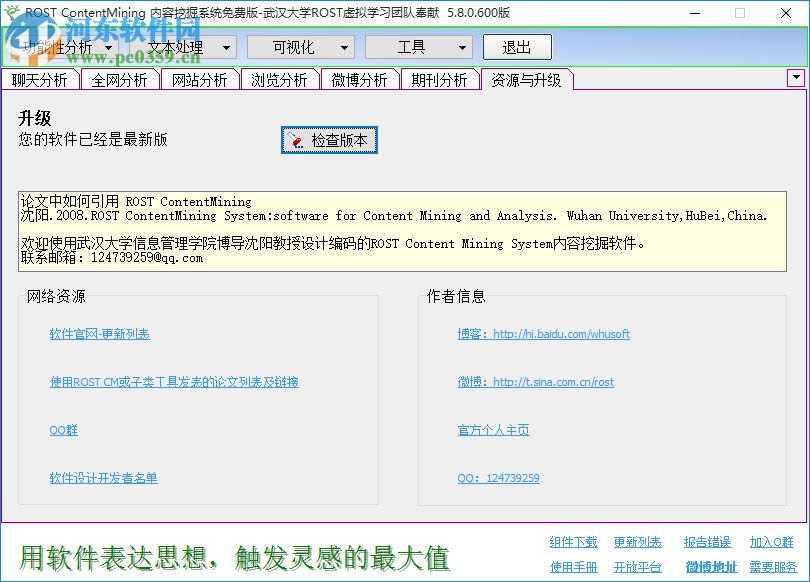Screen dimensions: 810x582
Task: Open the 软件设计开发者名单 link
Action: point(104,478)
